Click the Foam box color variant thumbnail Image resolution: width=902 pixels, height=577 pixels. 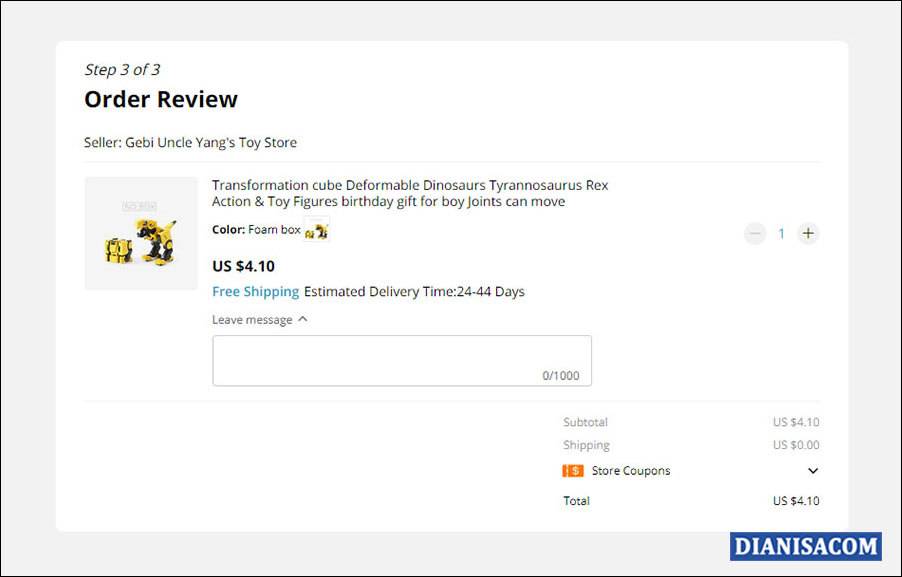[317, 229]
